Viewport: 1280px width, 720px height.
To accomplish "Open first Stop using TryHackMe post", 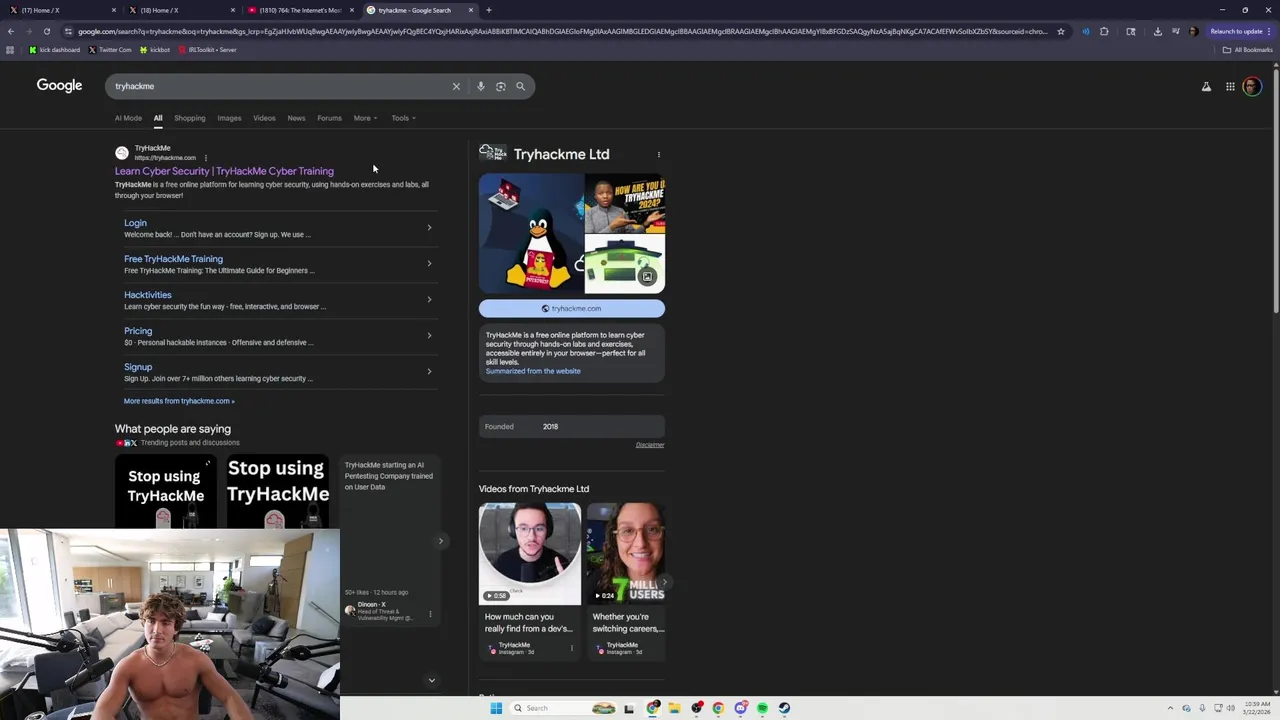I will pos(166,491).
